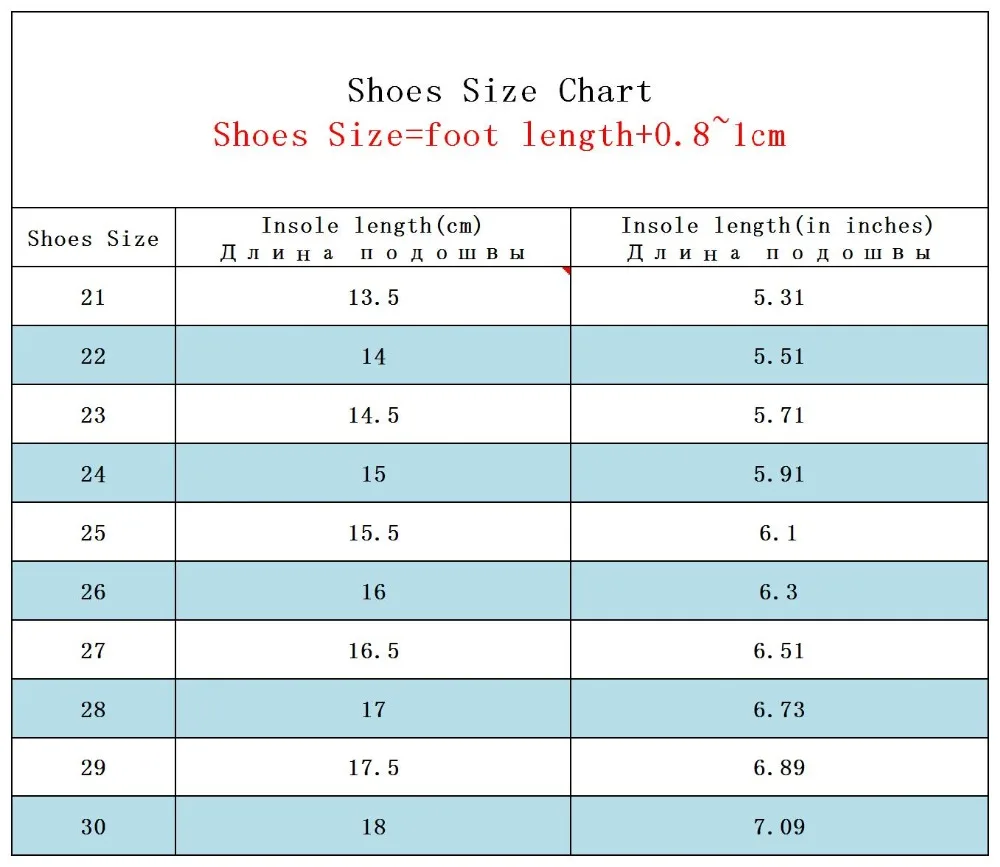Select the 5.91 inches cell
Screen dimensions: 1000x867
pos(779,473)
